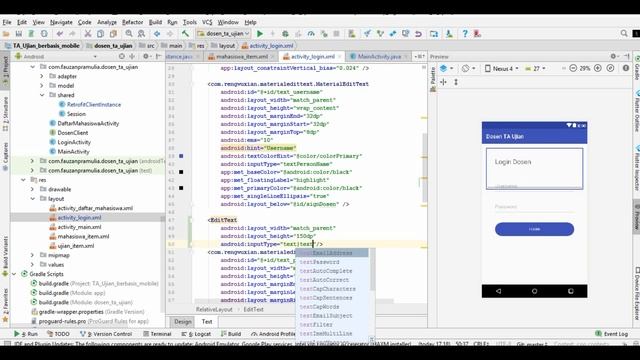This screenshot has width=640, height=360.
Task: Click the black gutter swatch for met_primaryColor
Action: click(181, 188)
